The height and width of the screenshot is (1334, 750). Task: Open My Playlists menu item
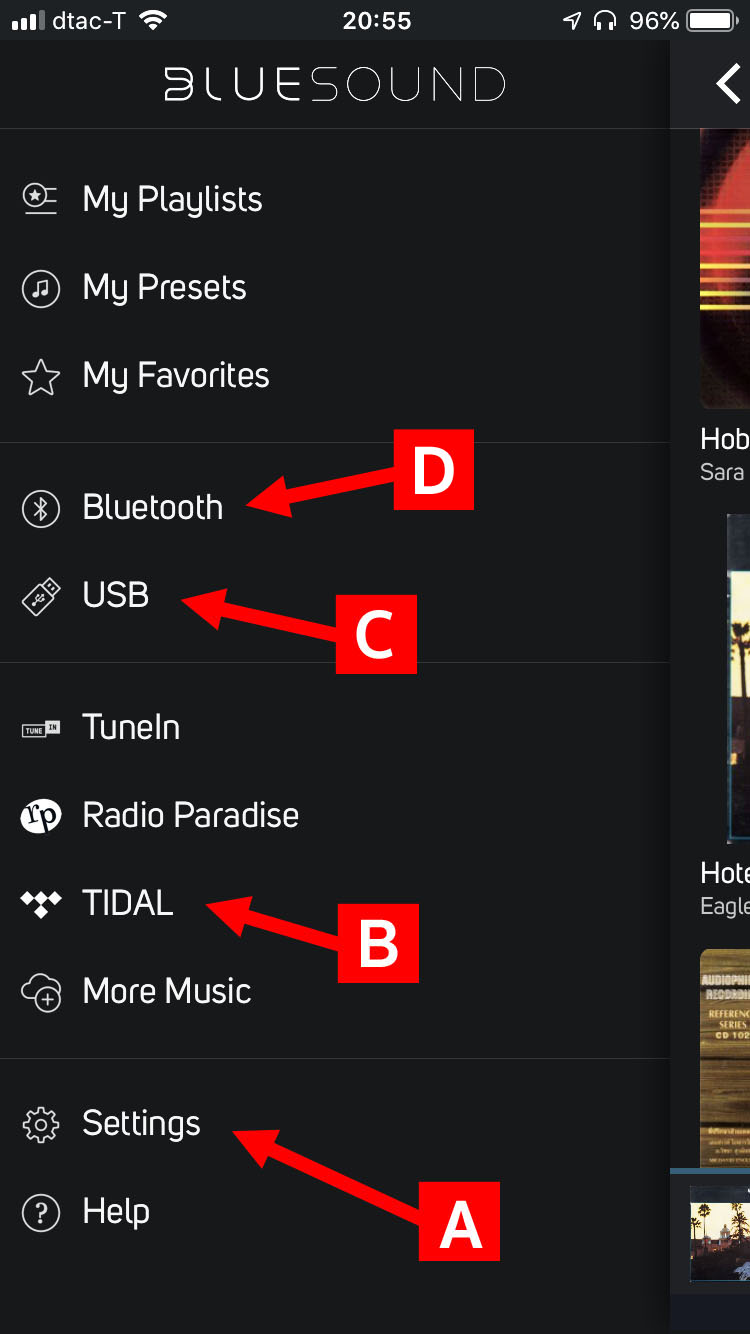(x=172, y=199)
